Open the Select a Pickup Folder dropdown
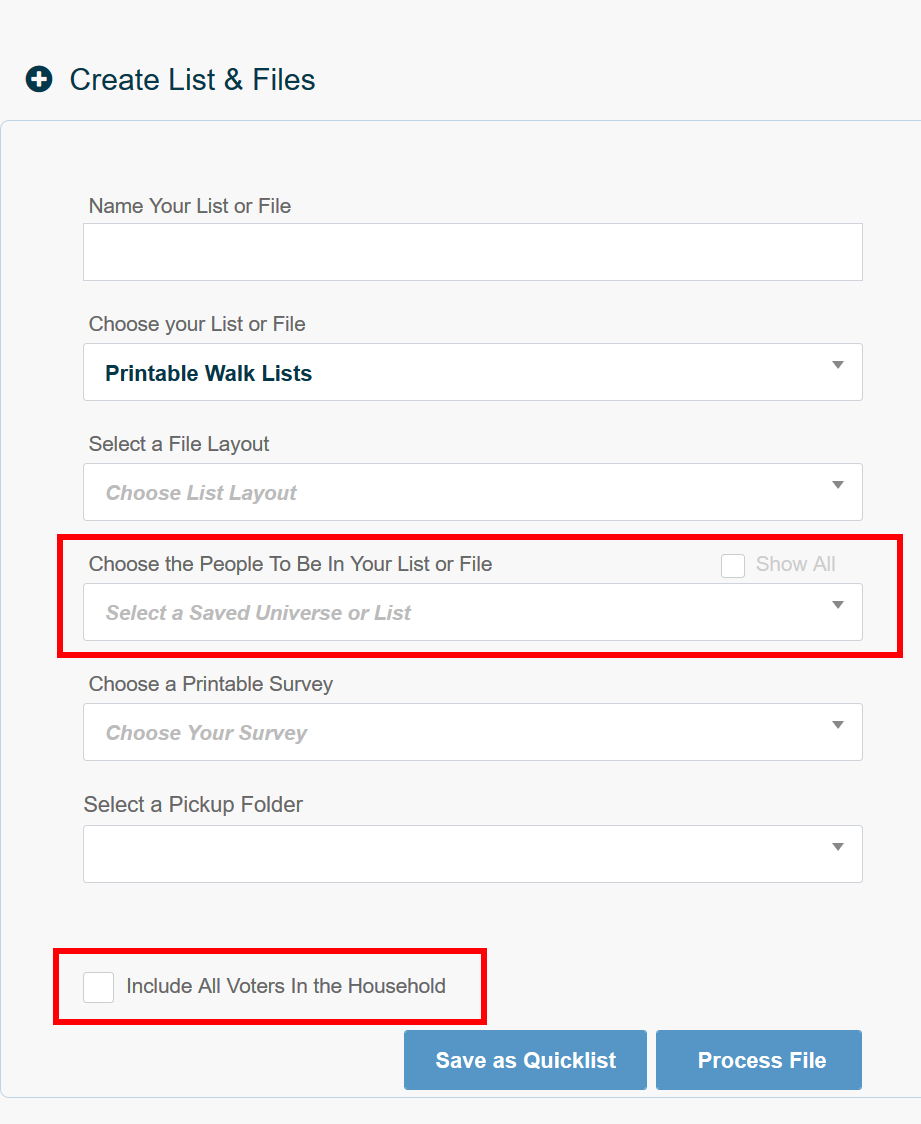The image size is (921, 1124). click(x=472, y=852)
